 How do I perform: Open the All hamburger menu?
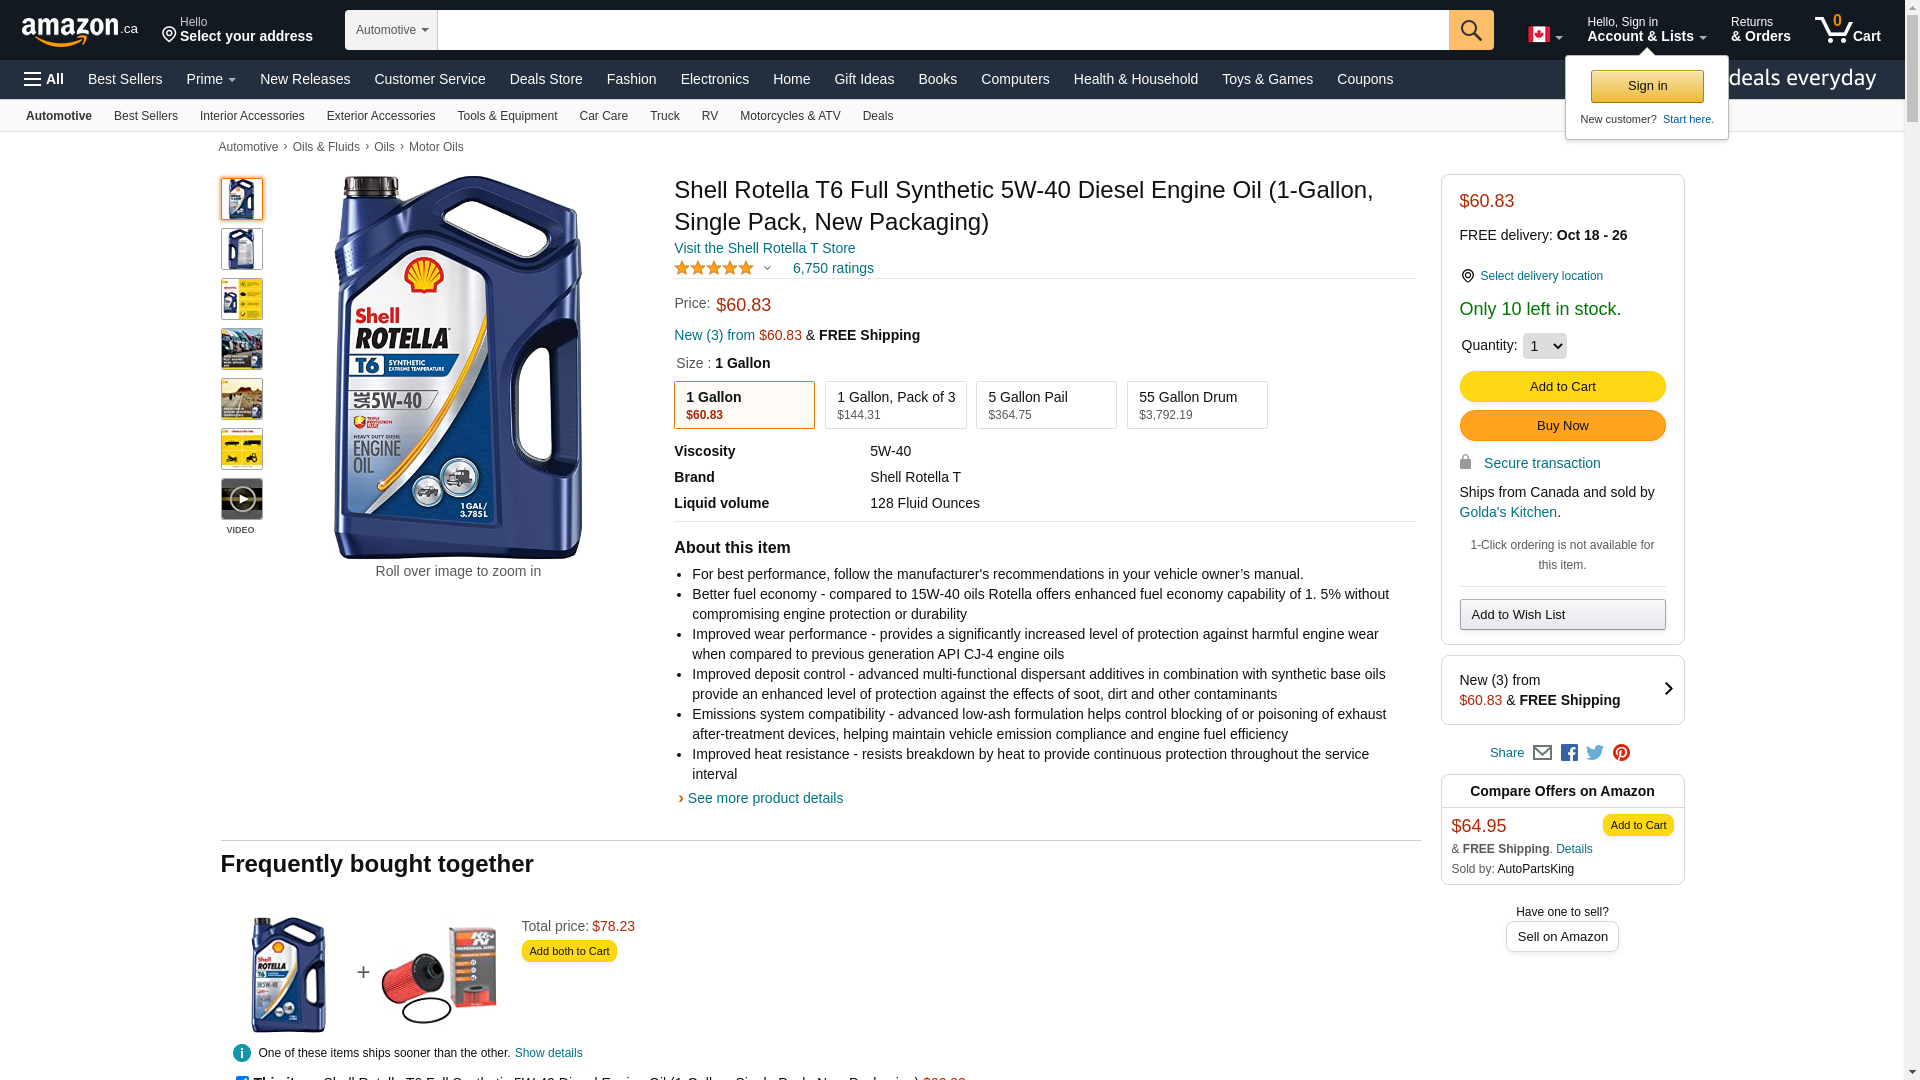[44, 79]
